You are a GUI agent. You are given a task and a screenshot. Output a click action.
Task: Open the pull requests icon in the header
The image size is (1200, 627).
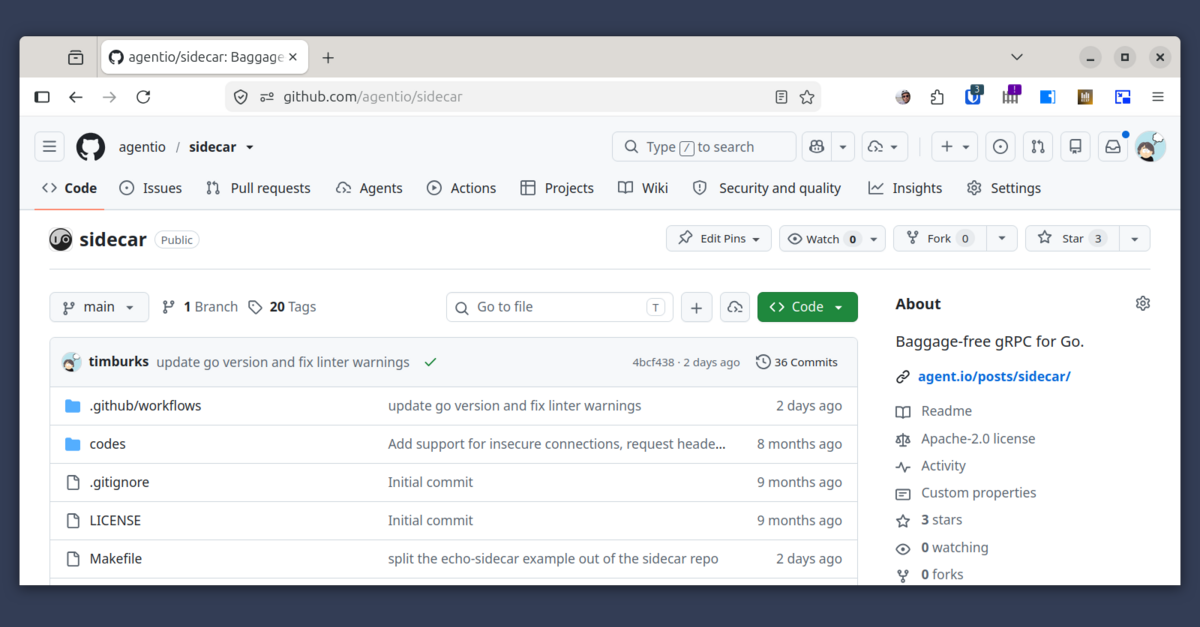click(1038, 147)
